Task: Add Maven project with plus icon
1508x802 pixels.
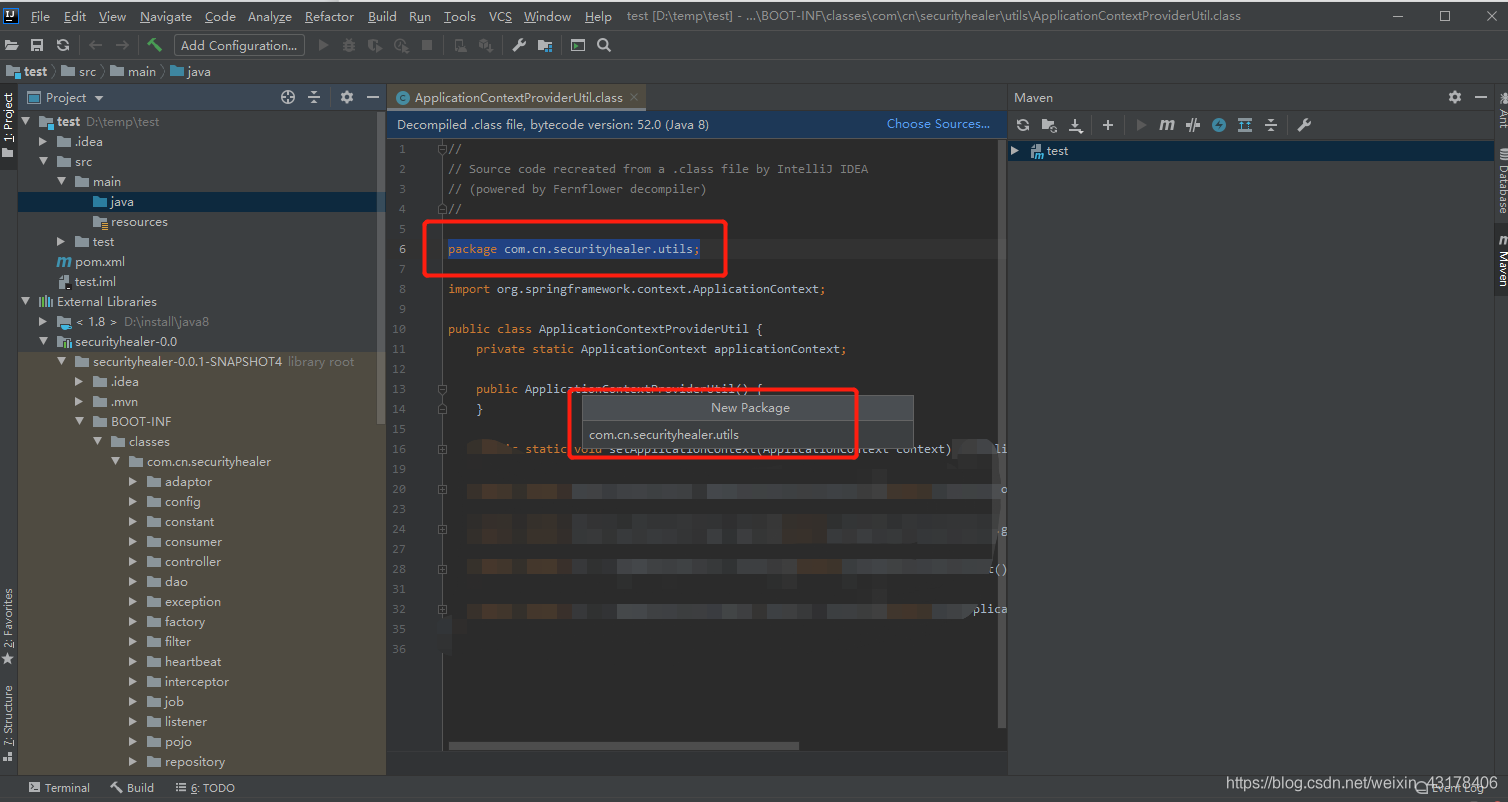Action: [1108, 125]
